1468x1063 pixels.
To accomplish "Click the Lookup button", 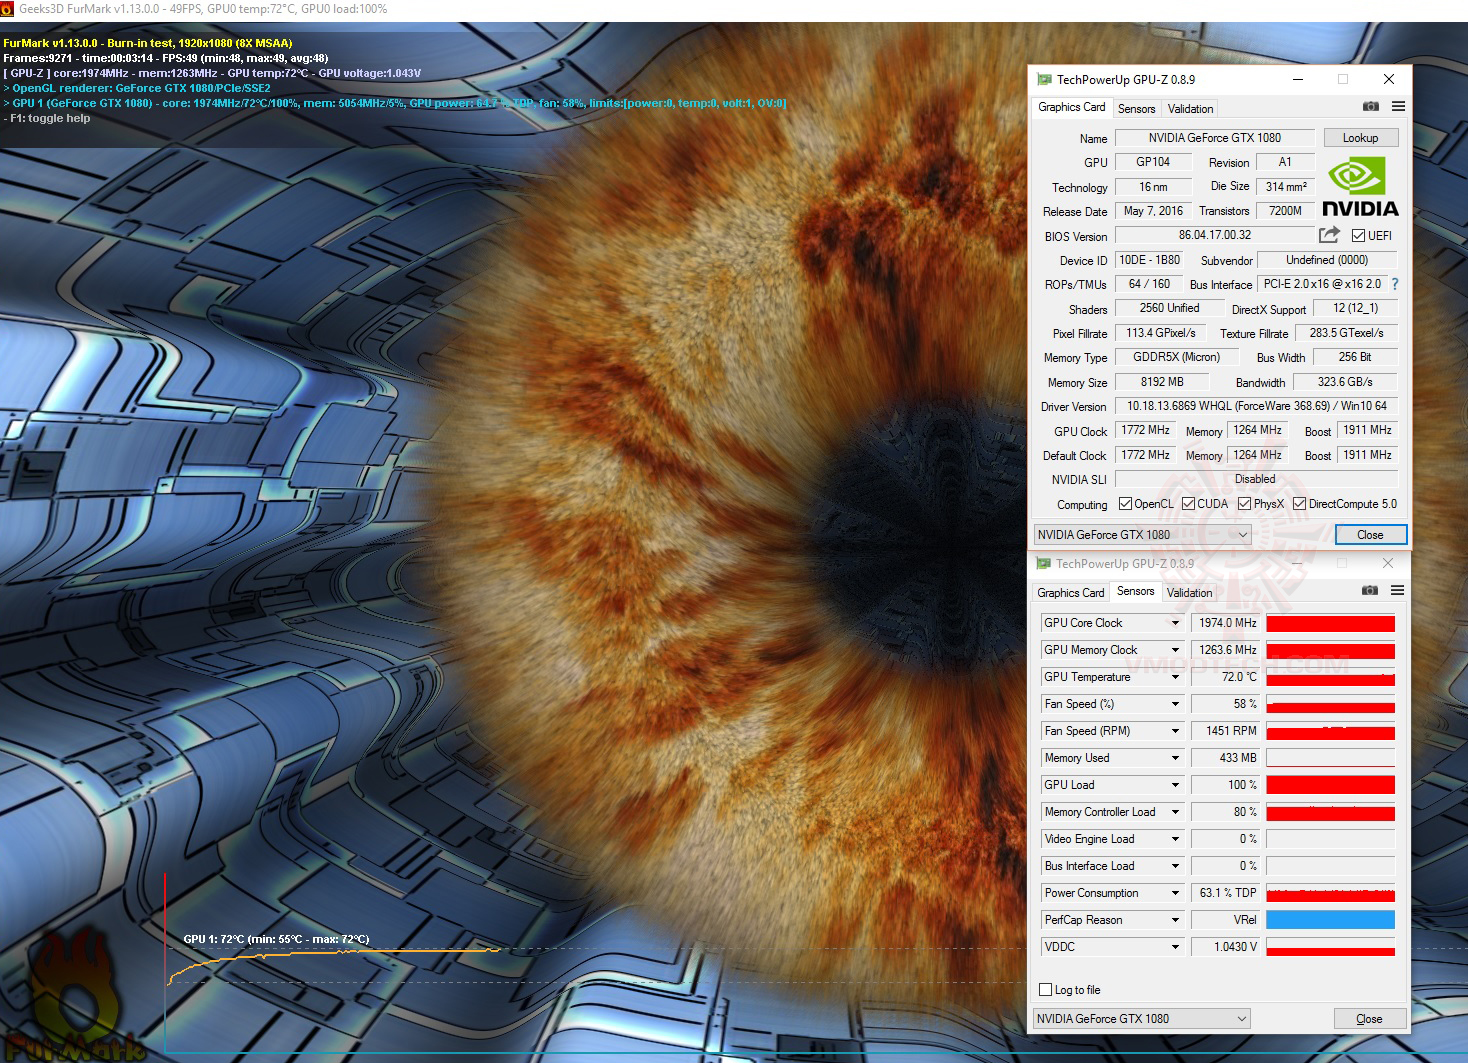I will 1361,138.
